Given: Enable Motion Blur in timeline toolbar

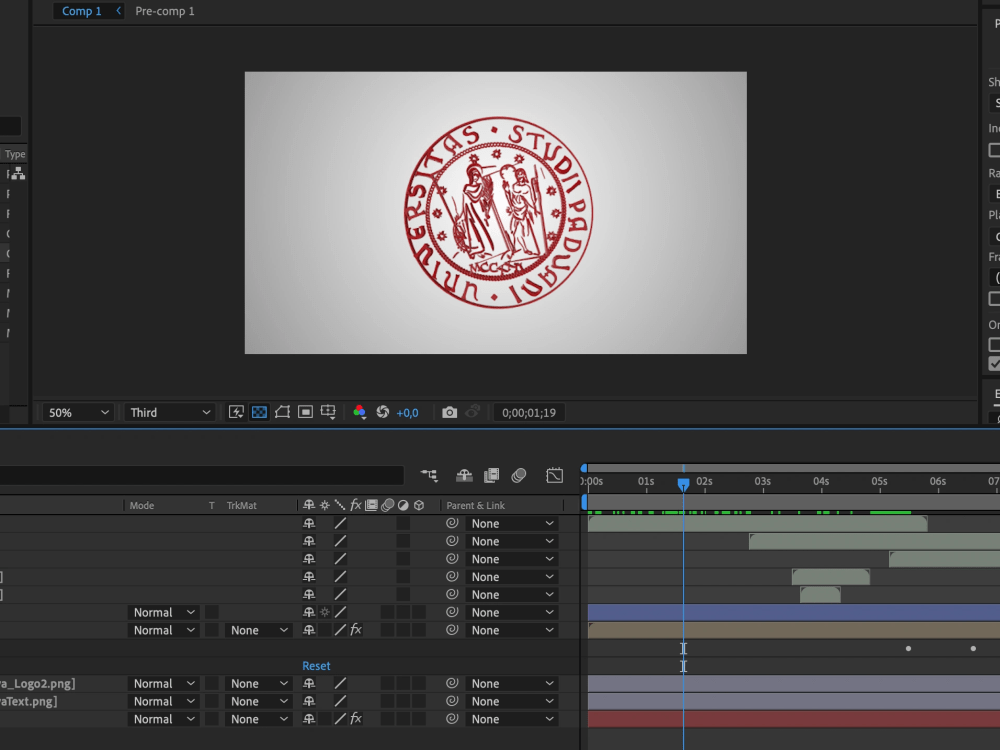Looking at the screenshot, I should [519, 475].
